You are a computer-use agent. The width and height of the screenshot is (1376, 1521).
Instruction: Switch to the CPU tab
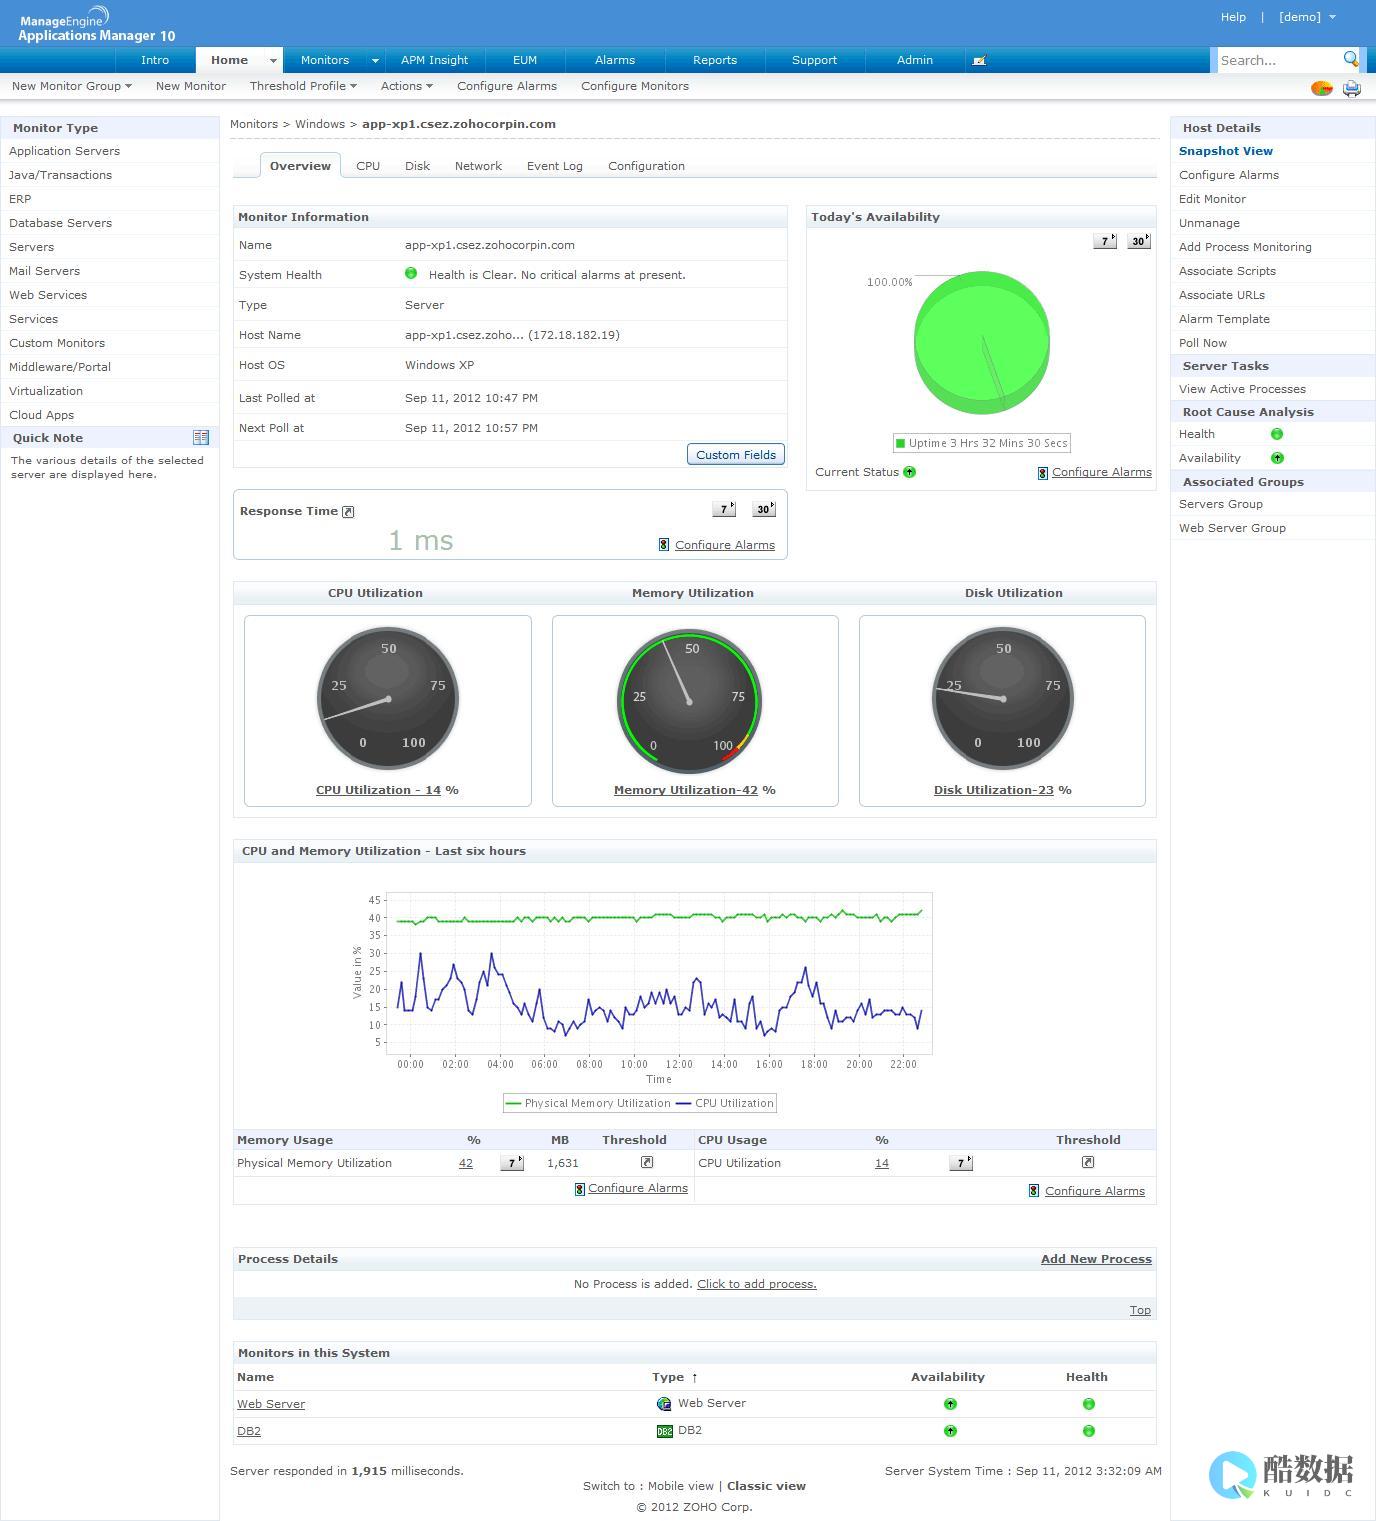pos(368,166)
